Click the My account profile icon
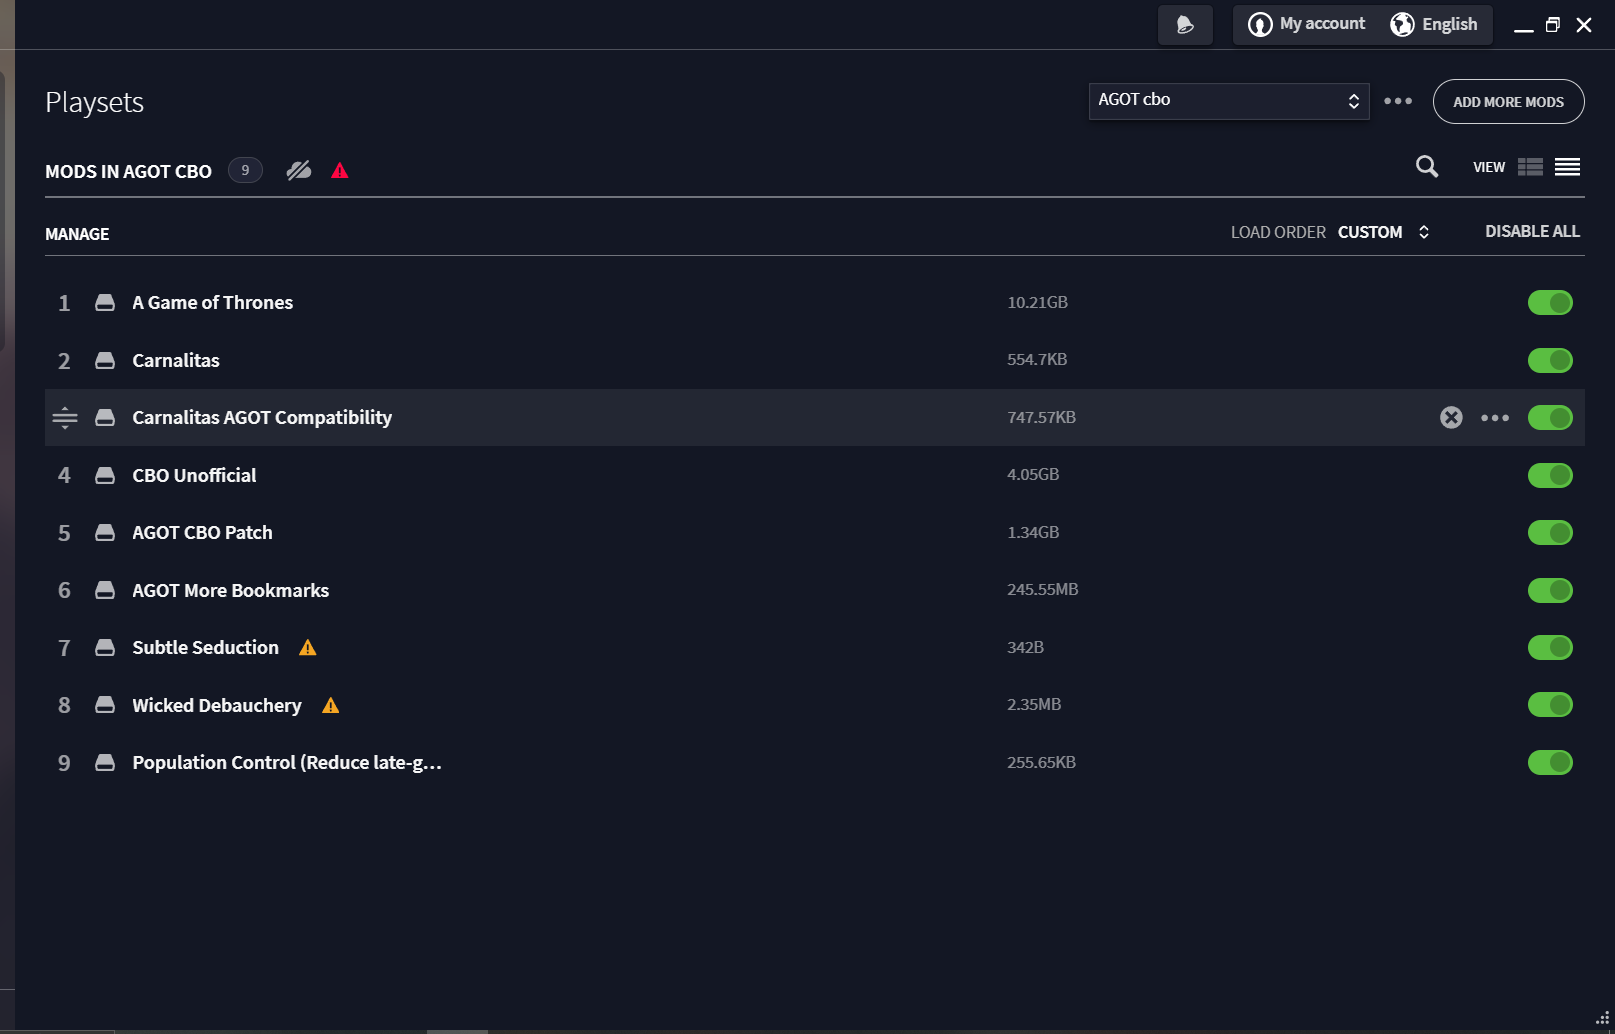The image size is (1615, 1034). pyautogui.click(x=1260, y=24)
